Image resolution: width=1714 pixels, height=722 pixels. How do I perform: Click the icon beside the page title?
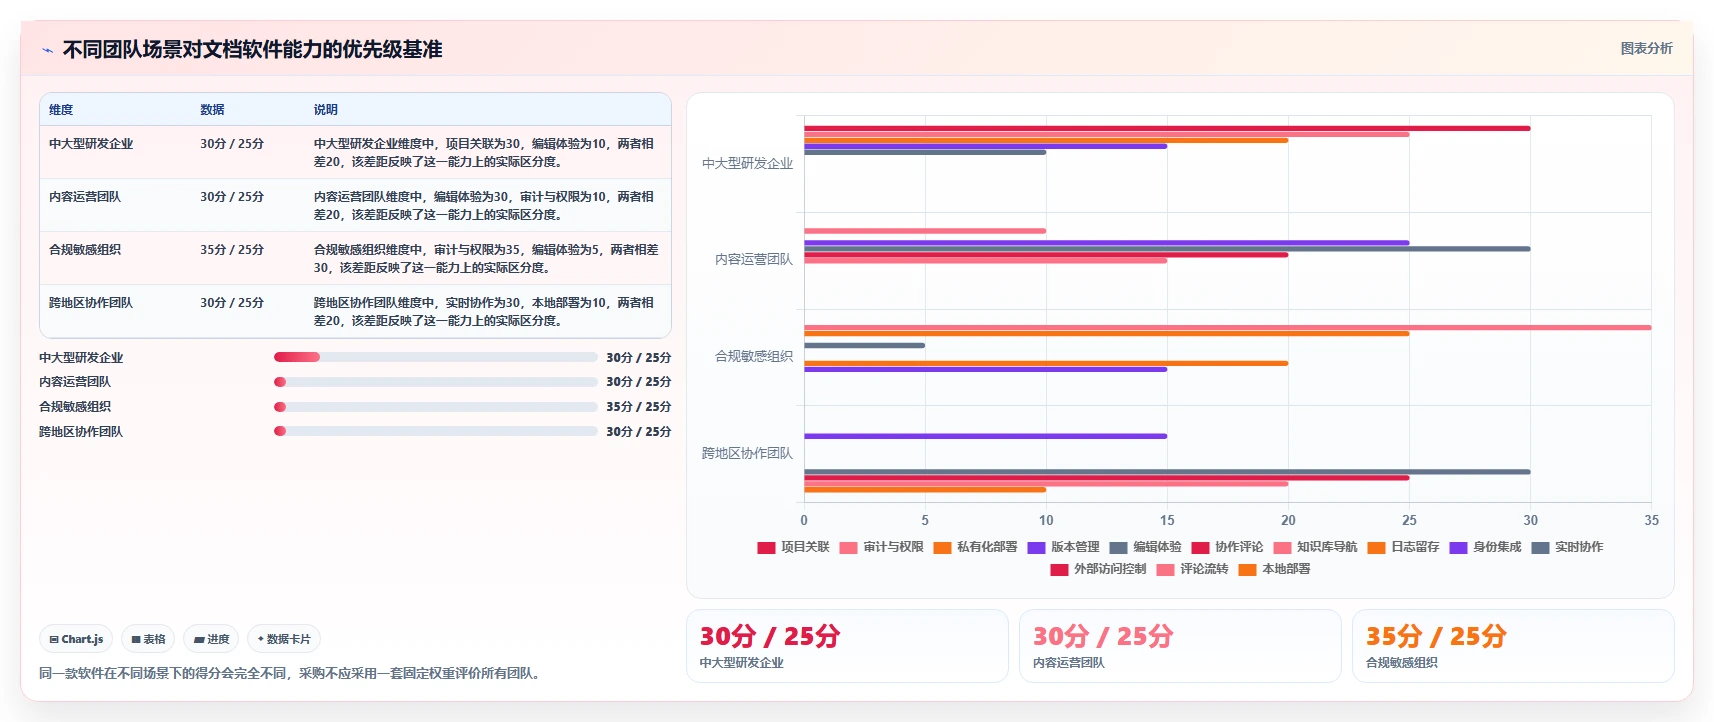click(x=47, y=50)
